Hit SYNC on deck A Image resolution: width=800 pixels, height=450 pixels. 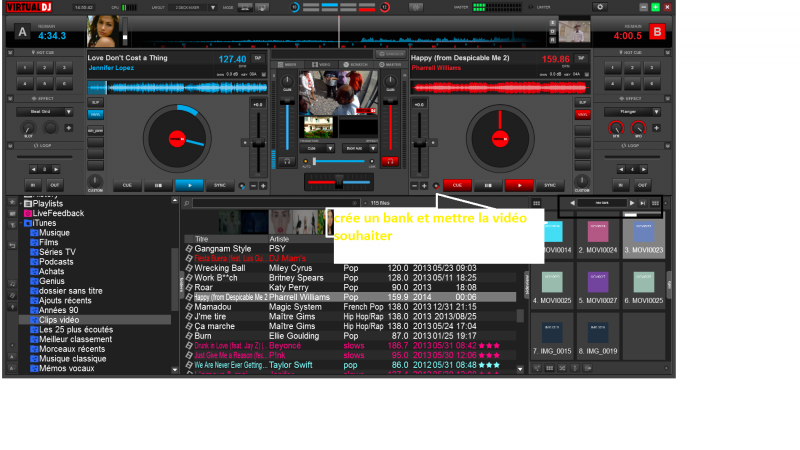tap(220, 185)
